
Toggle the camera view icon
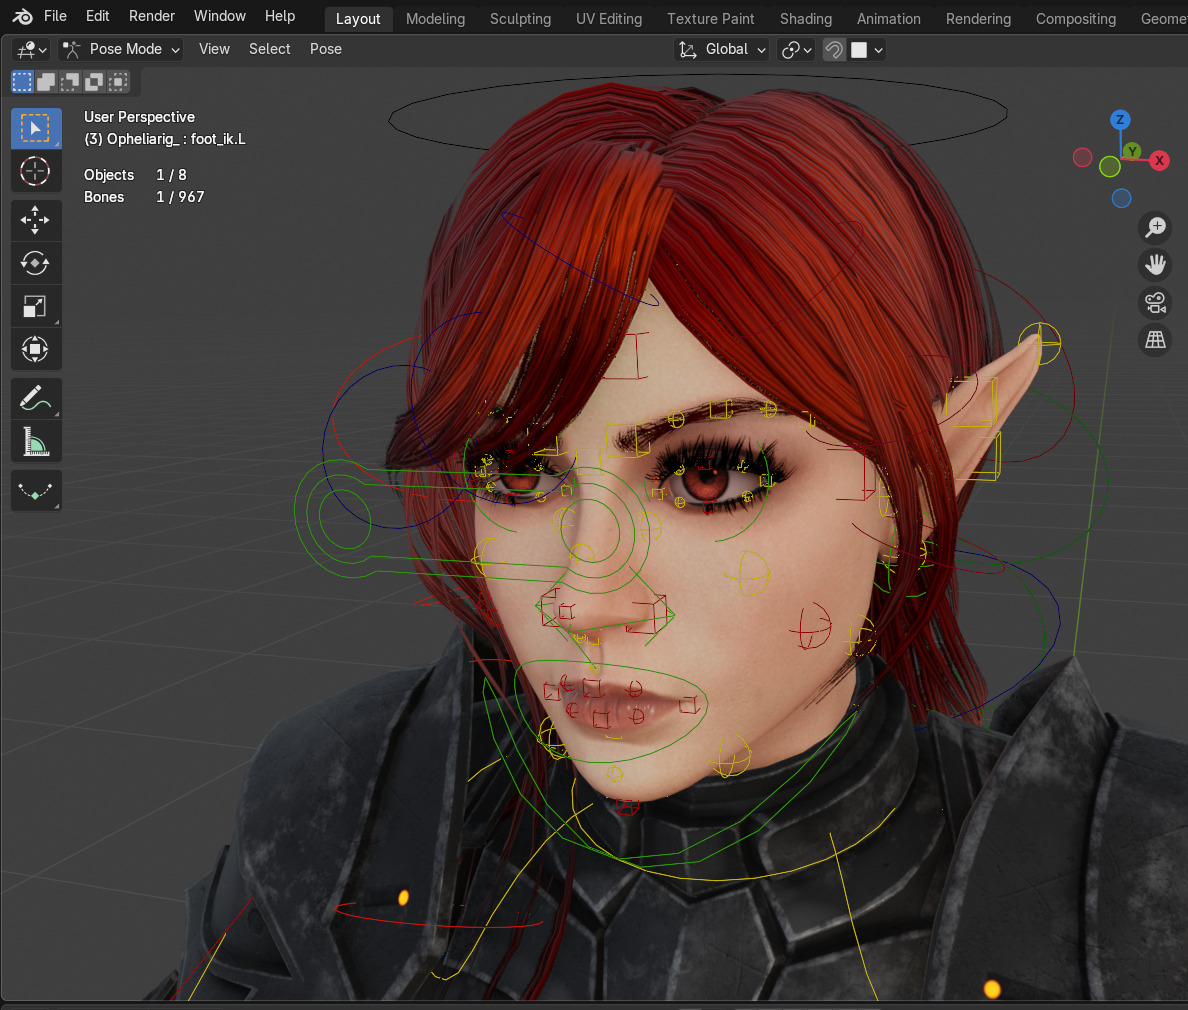pos(1155,302)
